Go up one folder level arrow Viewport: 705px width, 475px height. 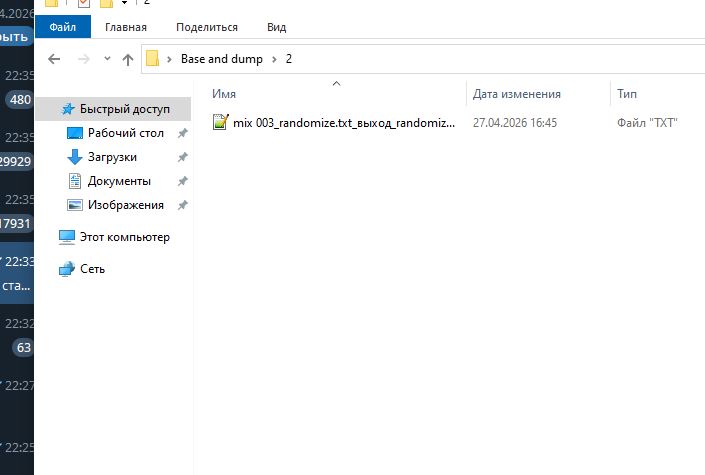point(128,59)
